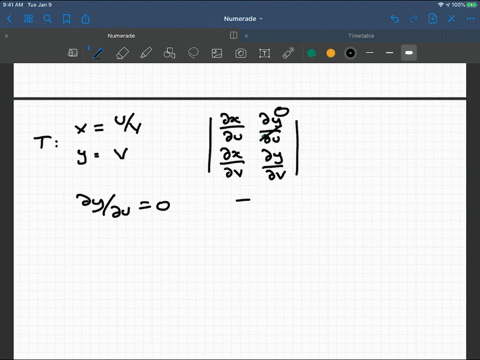Choose the orange pen color
Screen dimensions: 480x360
tap(331, 53)
